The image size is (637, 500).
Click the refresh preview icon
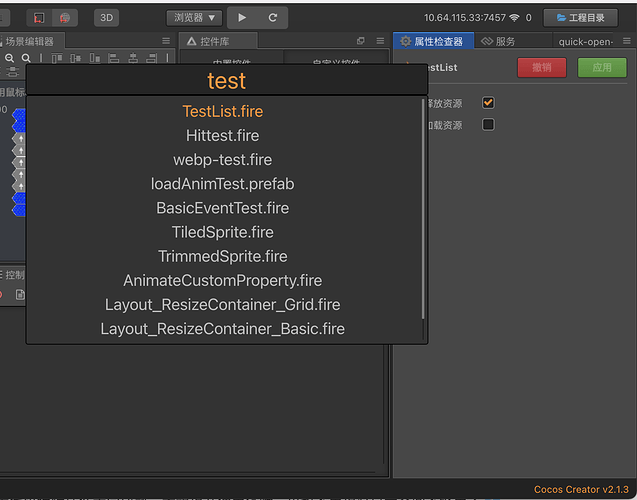(272, 17)
